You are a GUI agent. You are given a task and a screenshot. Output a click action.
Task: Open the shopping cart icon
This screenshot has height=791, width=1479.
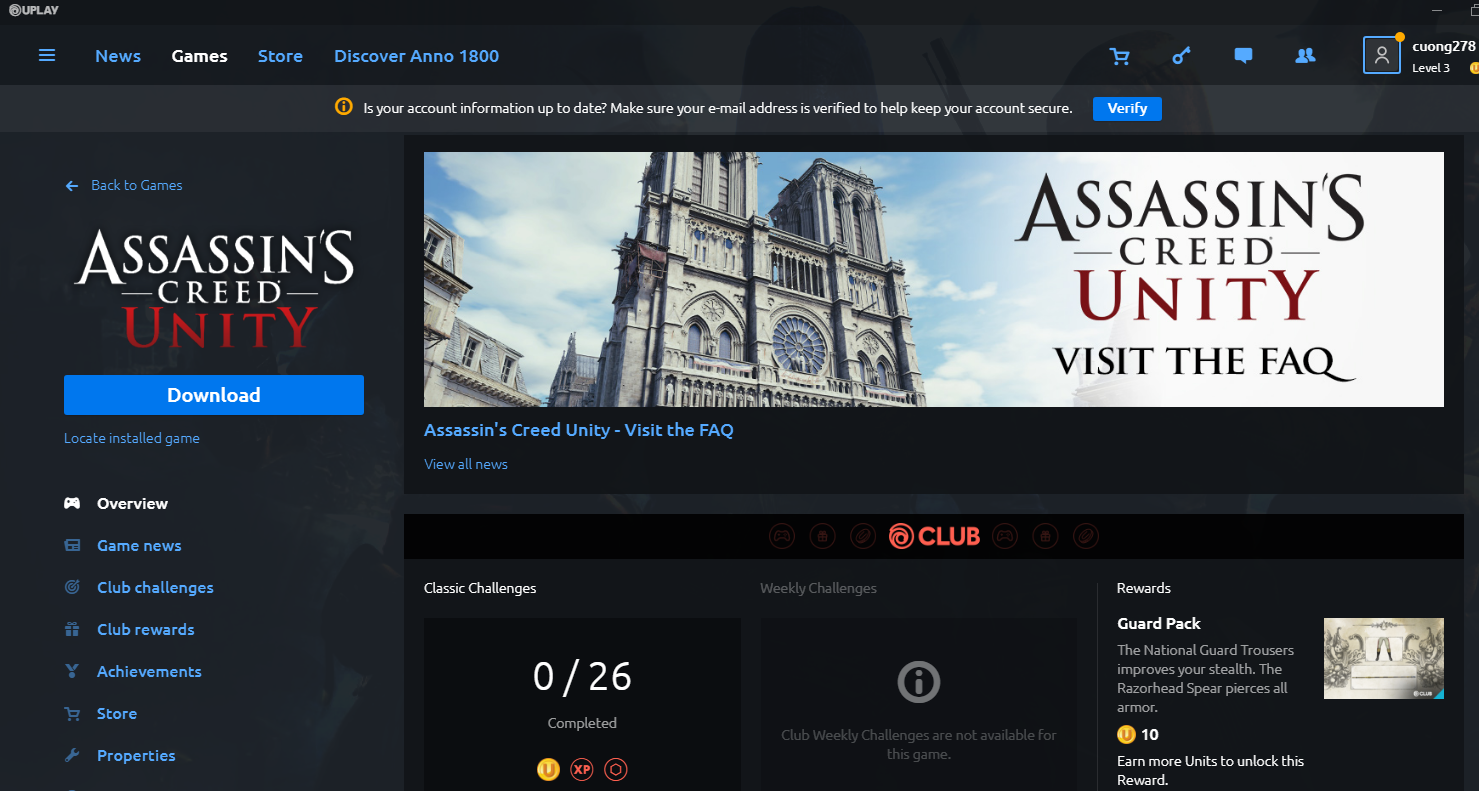(1120, 56)
